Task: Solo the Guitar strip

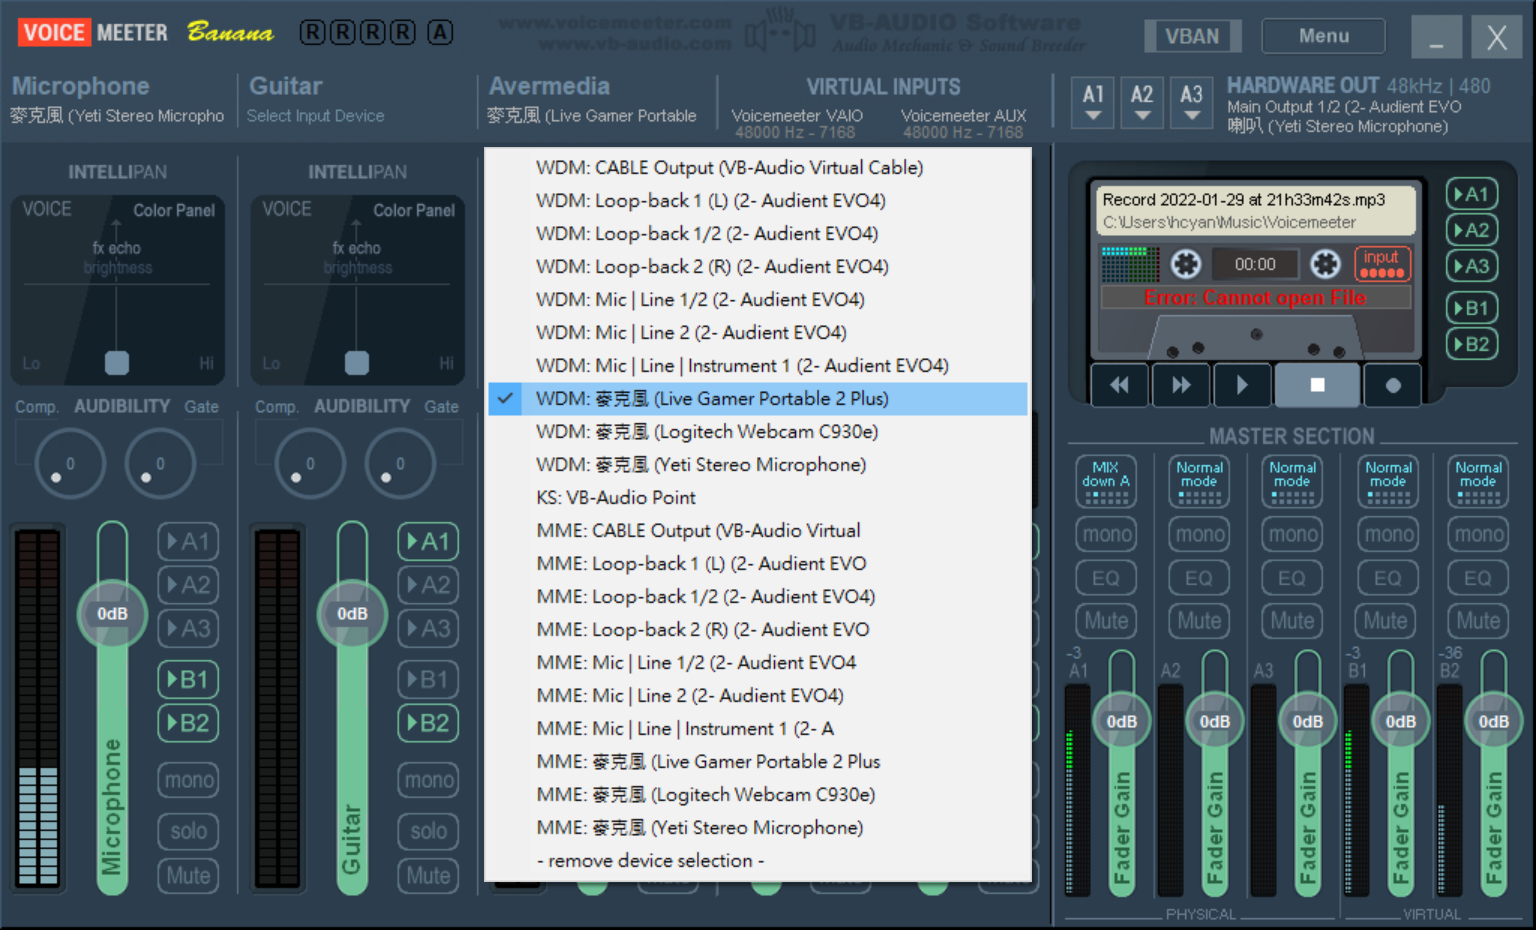Action: tap(429, 831)
